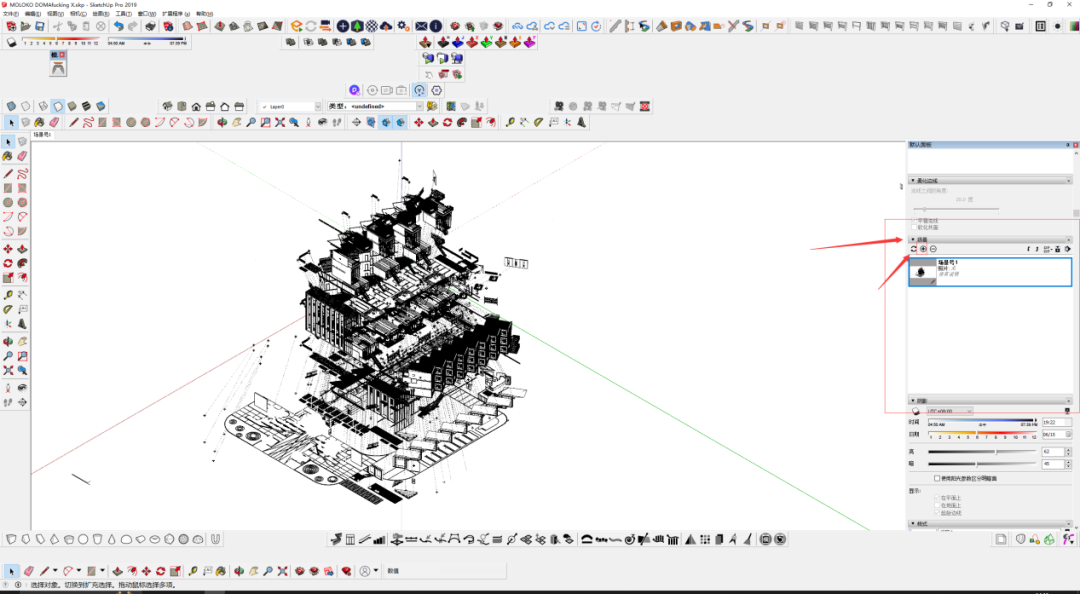The image size is (1080, 594).
Task: Click the Redo arrow icon
Action: [x=133, y=26]
